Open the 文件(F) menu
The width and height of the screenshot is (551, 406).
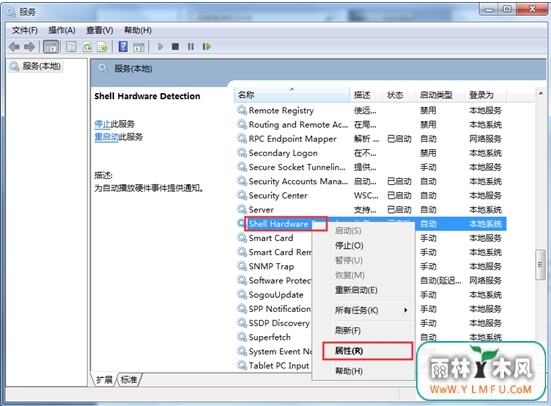(x=25, y=30)
